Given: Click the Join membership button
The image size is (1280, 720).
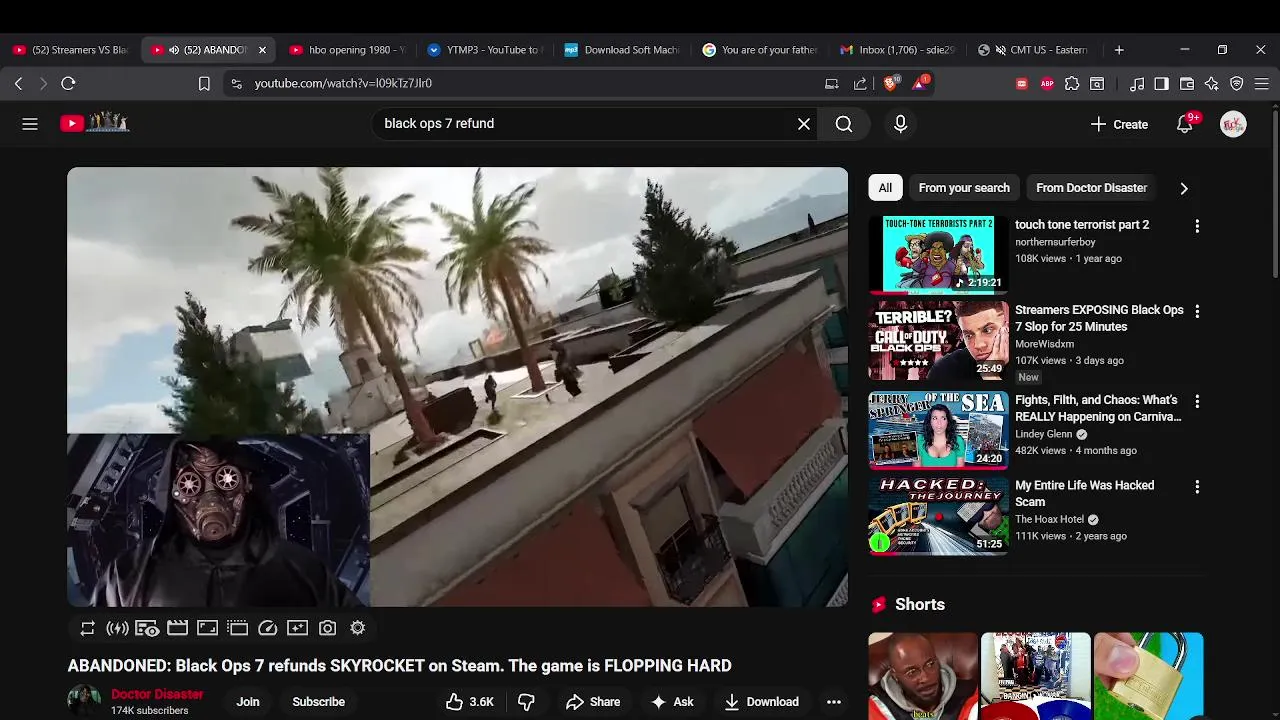Looking at the screenshot, I should 248,702.
